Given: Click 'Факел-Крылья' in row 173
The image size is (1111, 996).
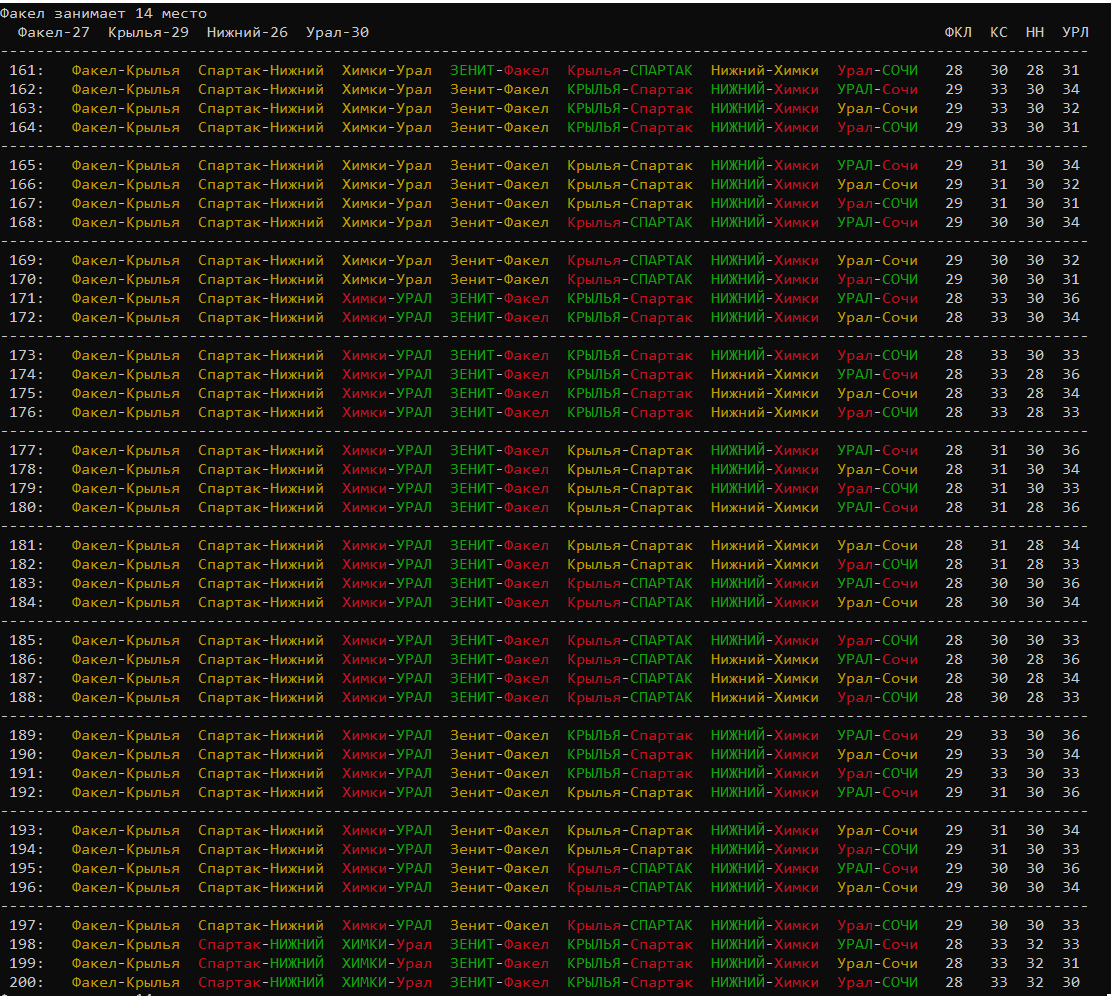Looking at the screenshot, I should pos(125,356).
